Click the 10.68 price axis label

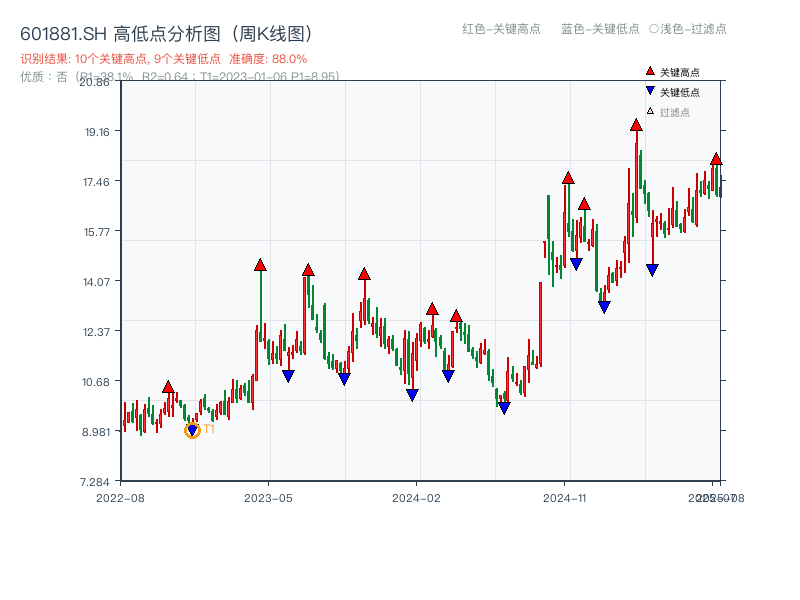coord(96,382)
